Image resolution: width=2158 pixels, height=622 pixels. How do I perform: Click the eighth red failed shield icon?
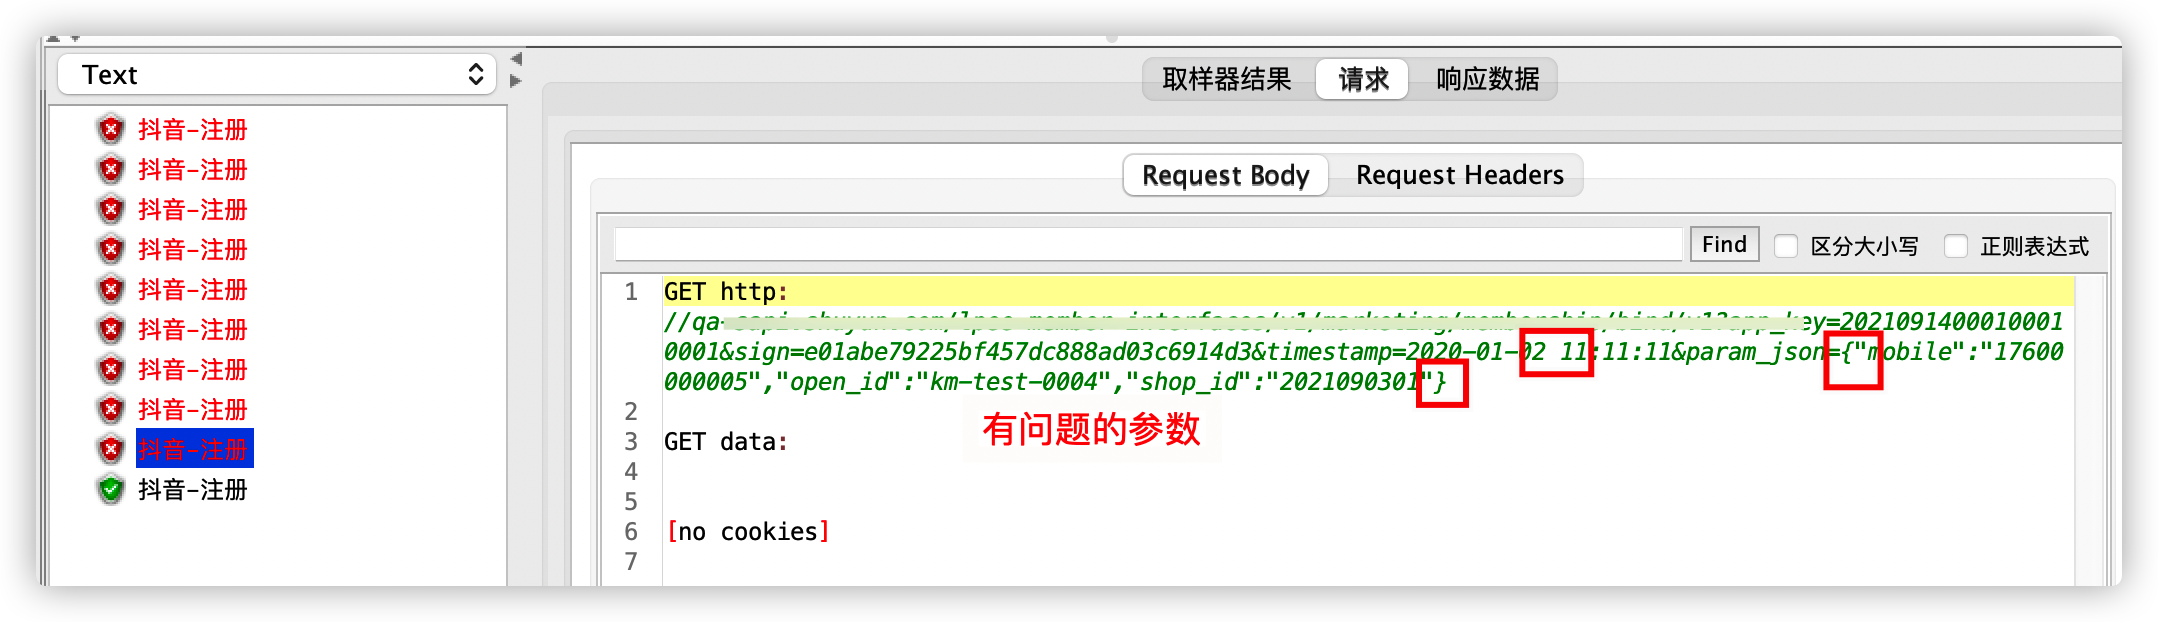[x=111, y=409]
